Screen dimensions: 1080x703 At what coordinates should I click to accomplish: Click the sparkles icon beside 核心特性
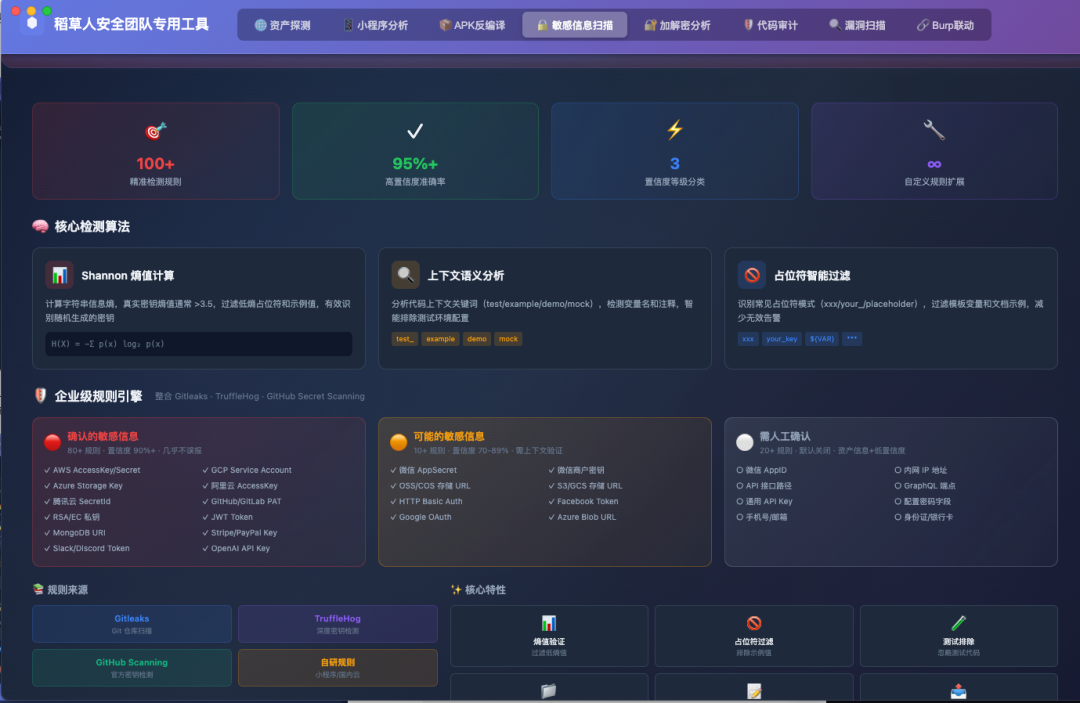456,589
